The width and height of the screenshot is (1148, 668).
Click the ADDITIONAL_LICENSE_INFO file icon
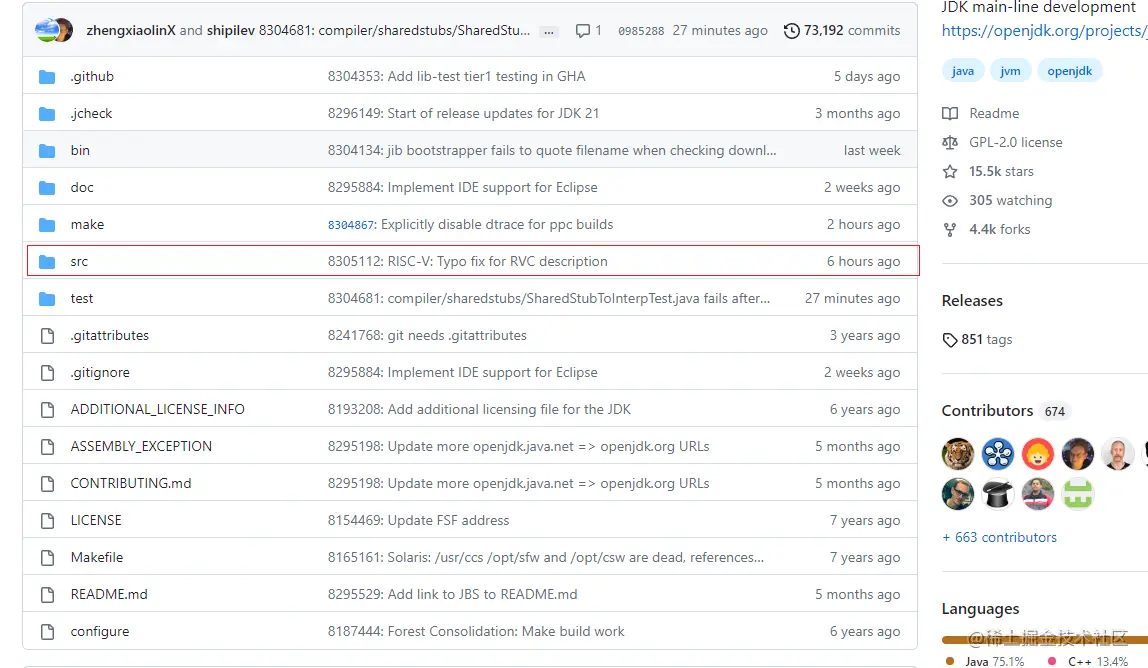(48, 409)
